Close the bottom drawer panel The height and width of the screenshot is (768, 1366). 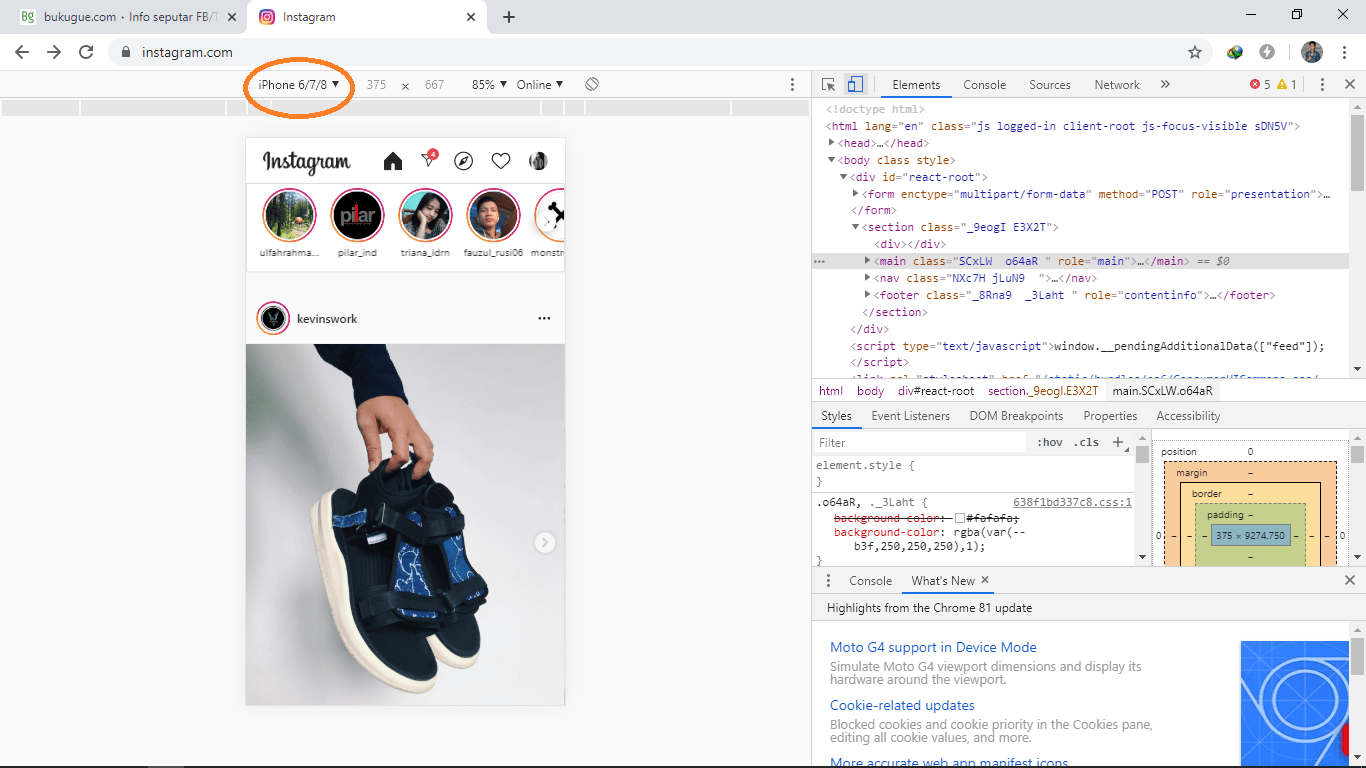tap(1349, 580)
